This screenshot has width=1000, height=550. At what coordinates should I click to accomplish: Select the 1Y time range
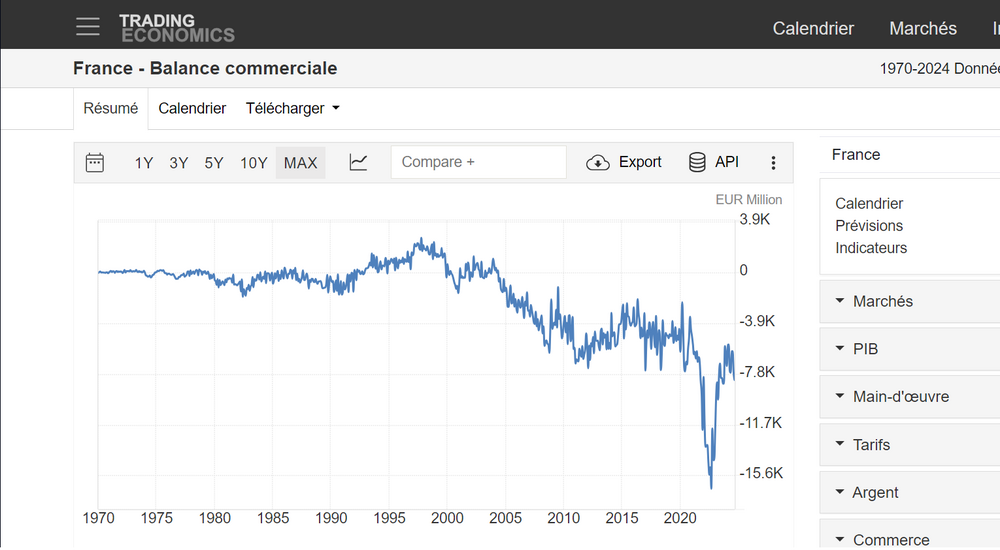(x=144, y=163)
